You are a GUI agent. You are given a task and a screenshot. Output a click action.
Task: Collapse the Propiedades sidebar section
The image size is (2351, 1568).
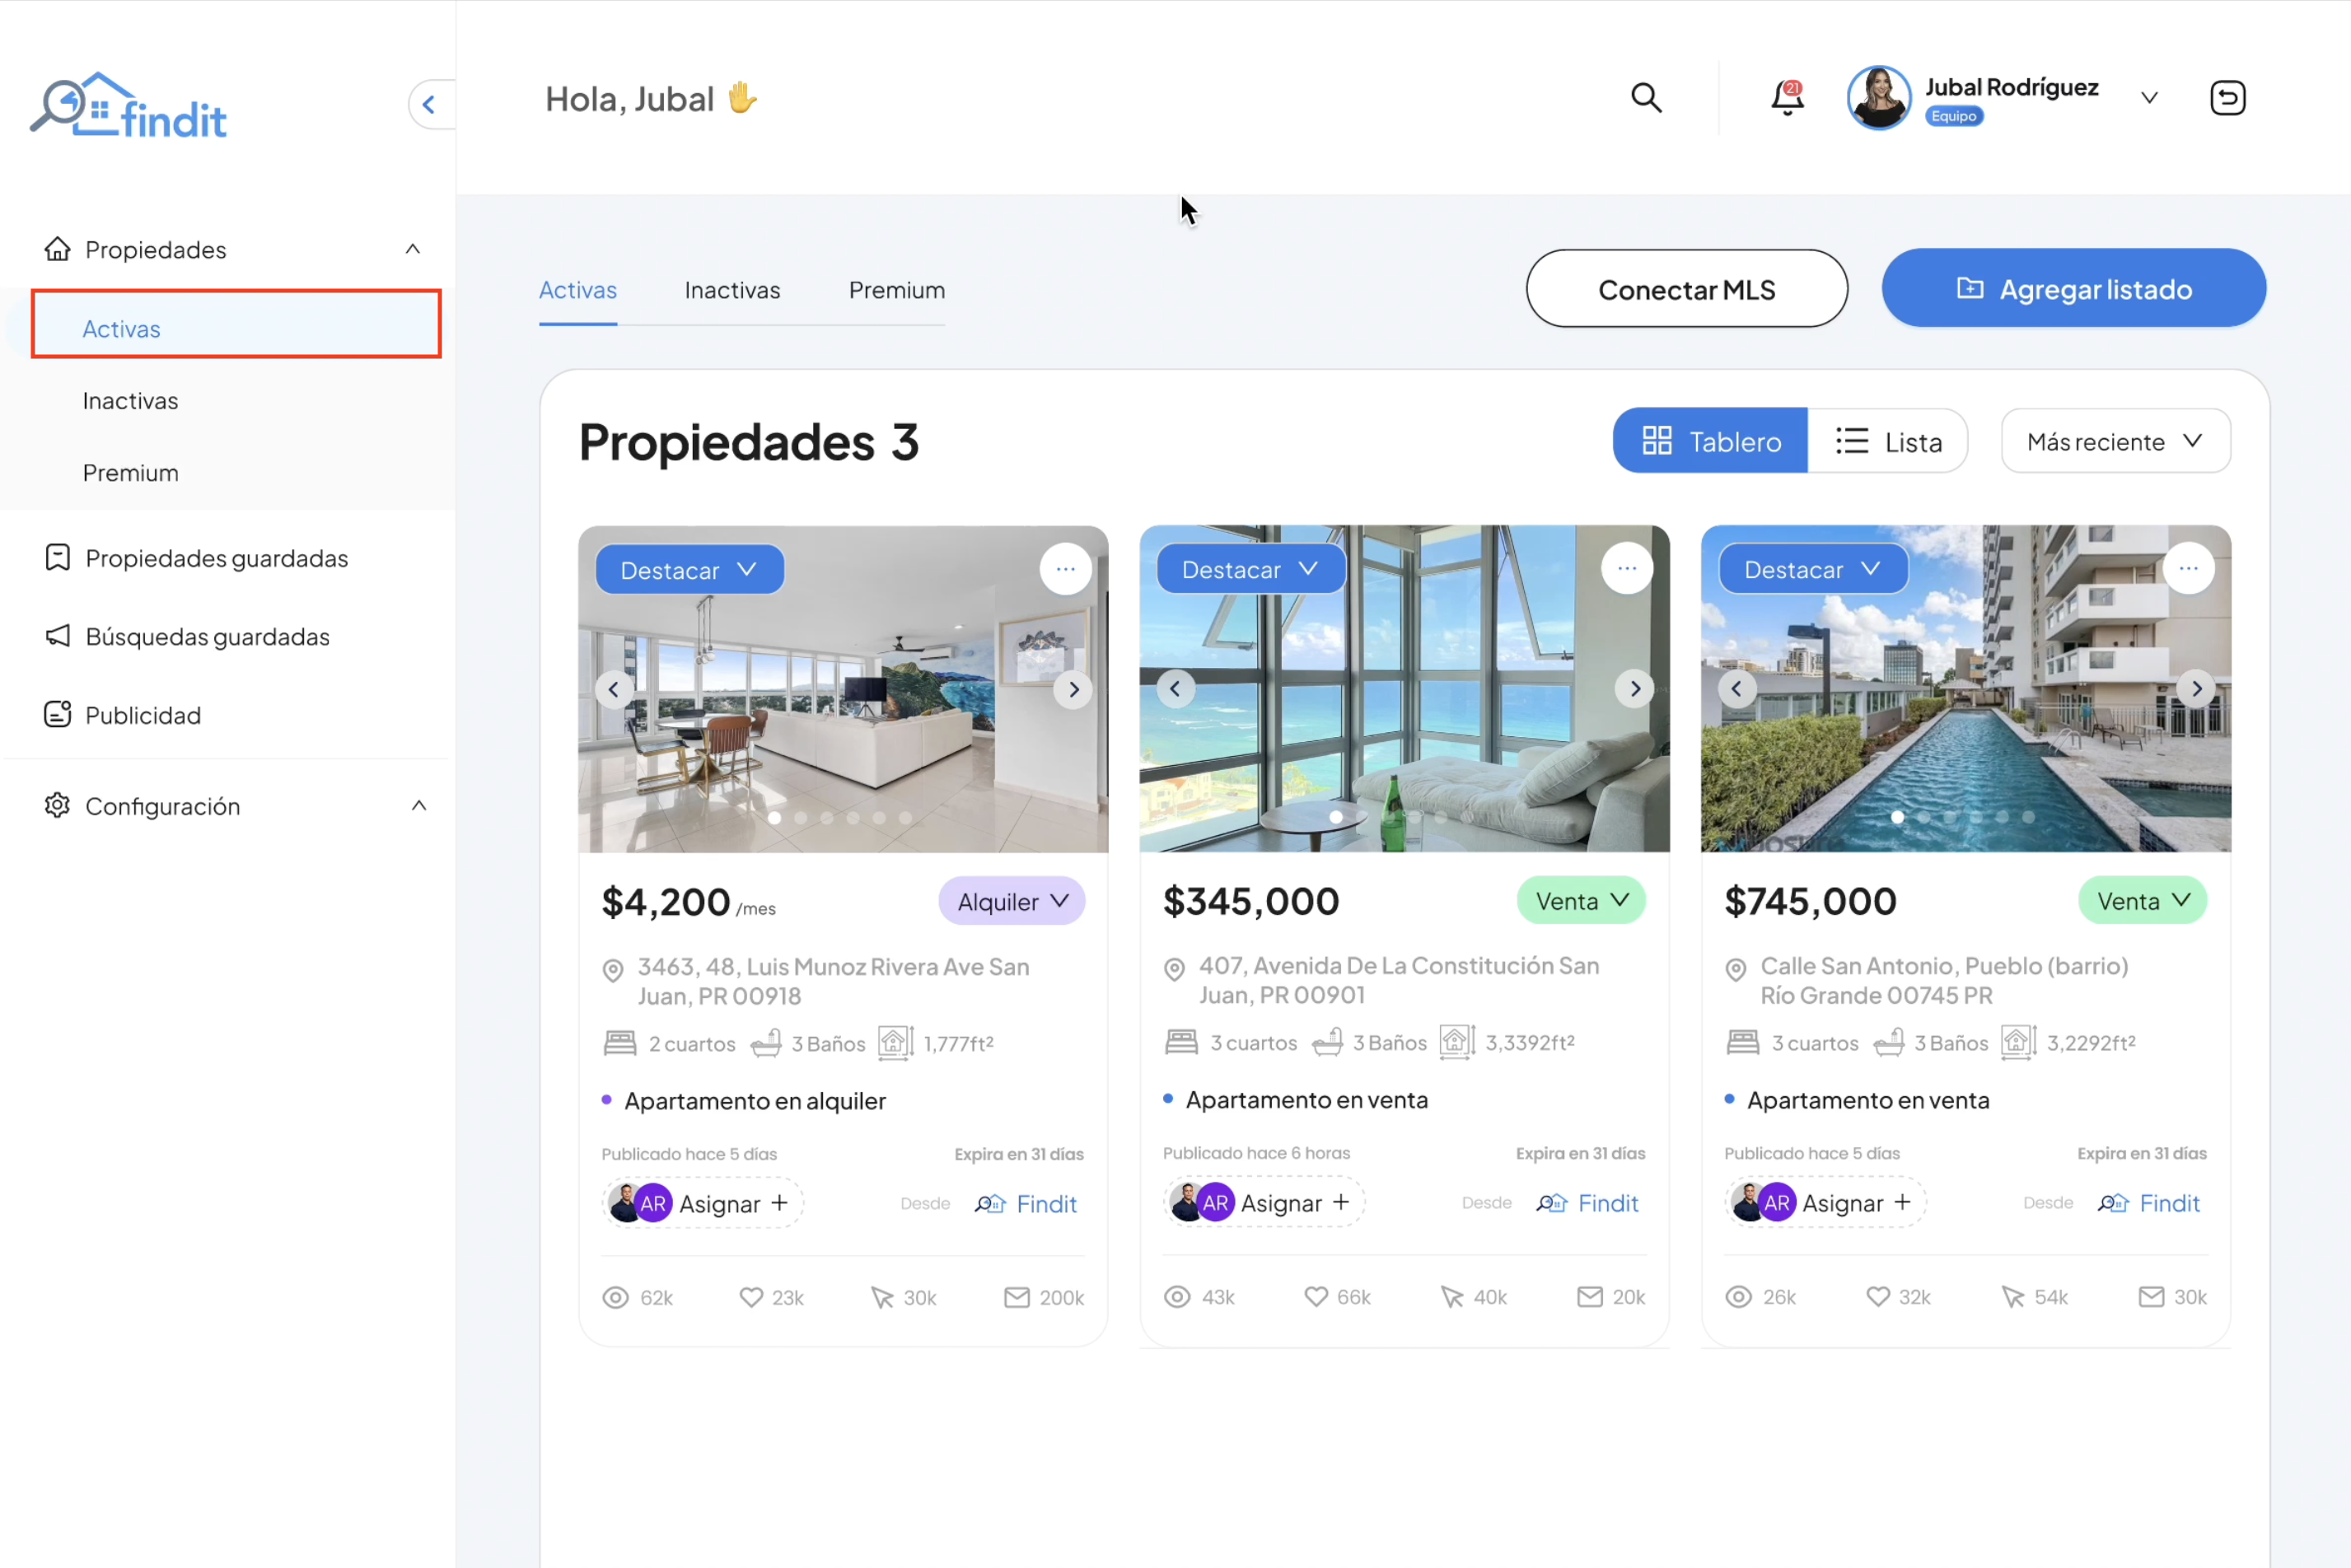point(412,249)
